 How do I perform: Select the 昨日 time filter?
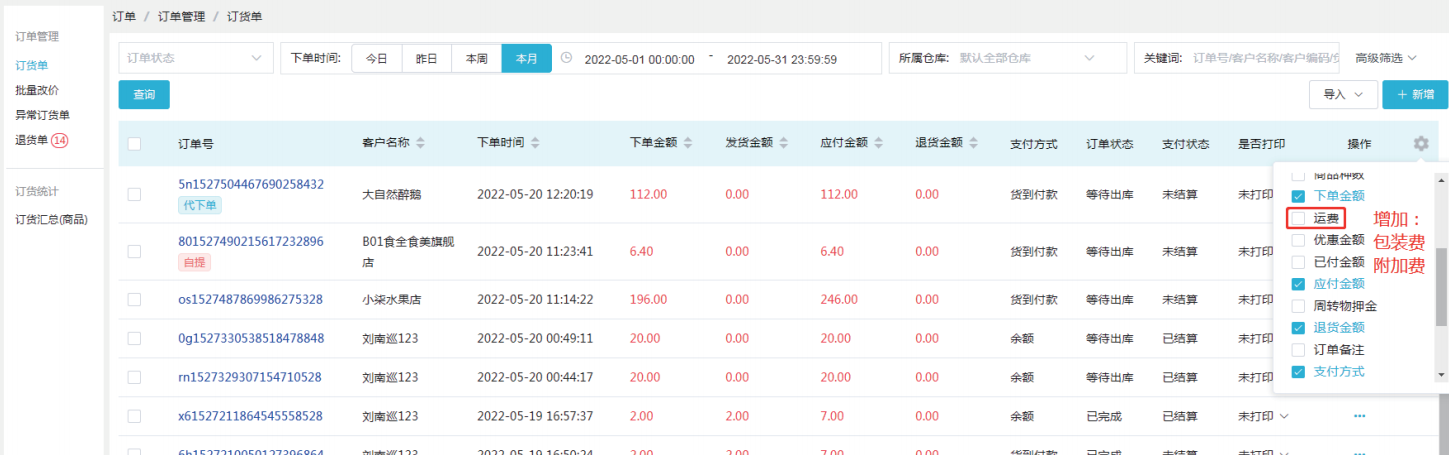click(427, 58)
